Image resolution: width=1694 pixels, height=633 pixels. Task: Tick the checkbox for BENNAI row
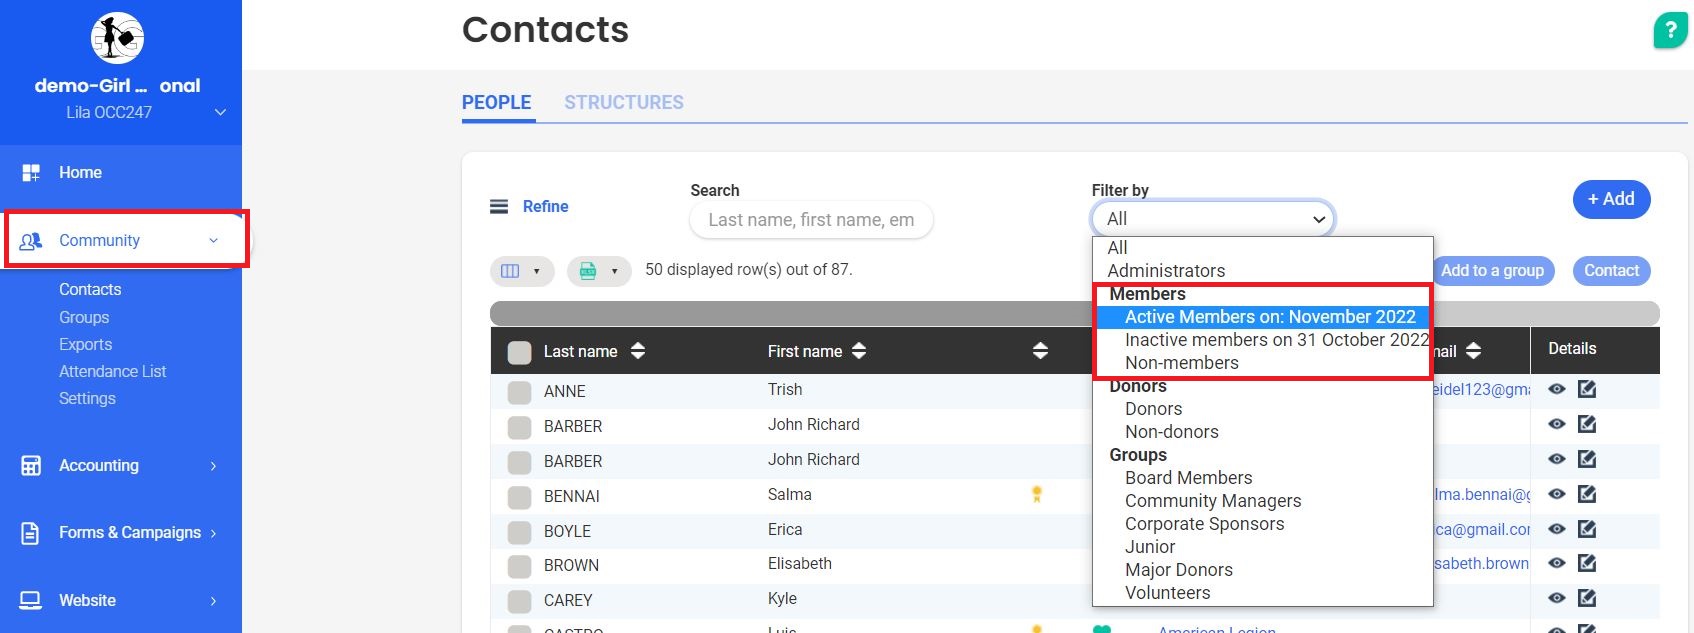click(x=519, y=497)
